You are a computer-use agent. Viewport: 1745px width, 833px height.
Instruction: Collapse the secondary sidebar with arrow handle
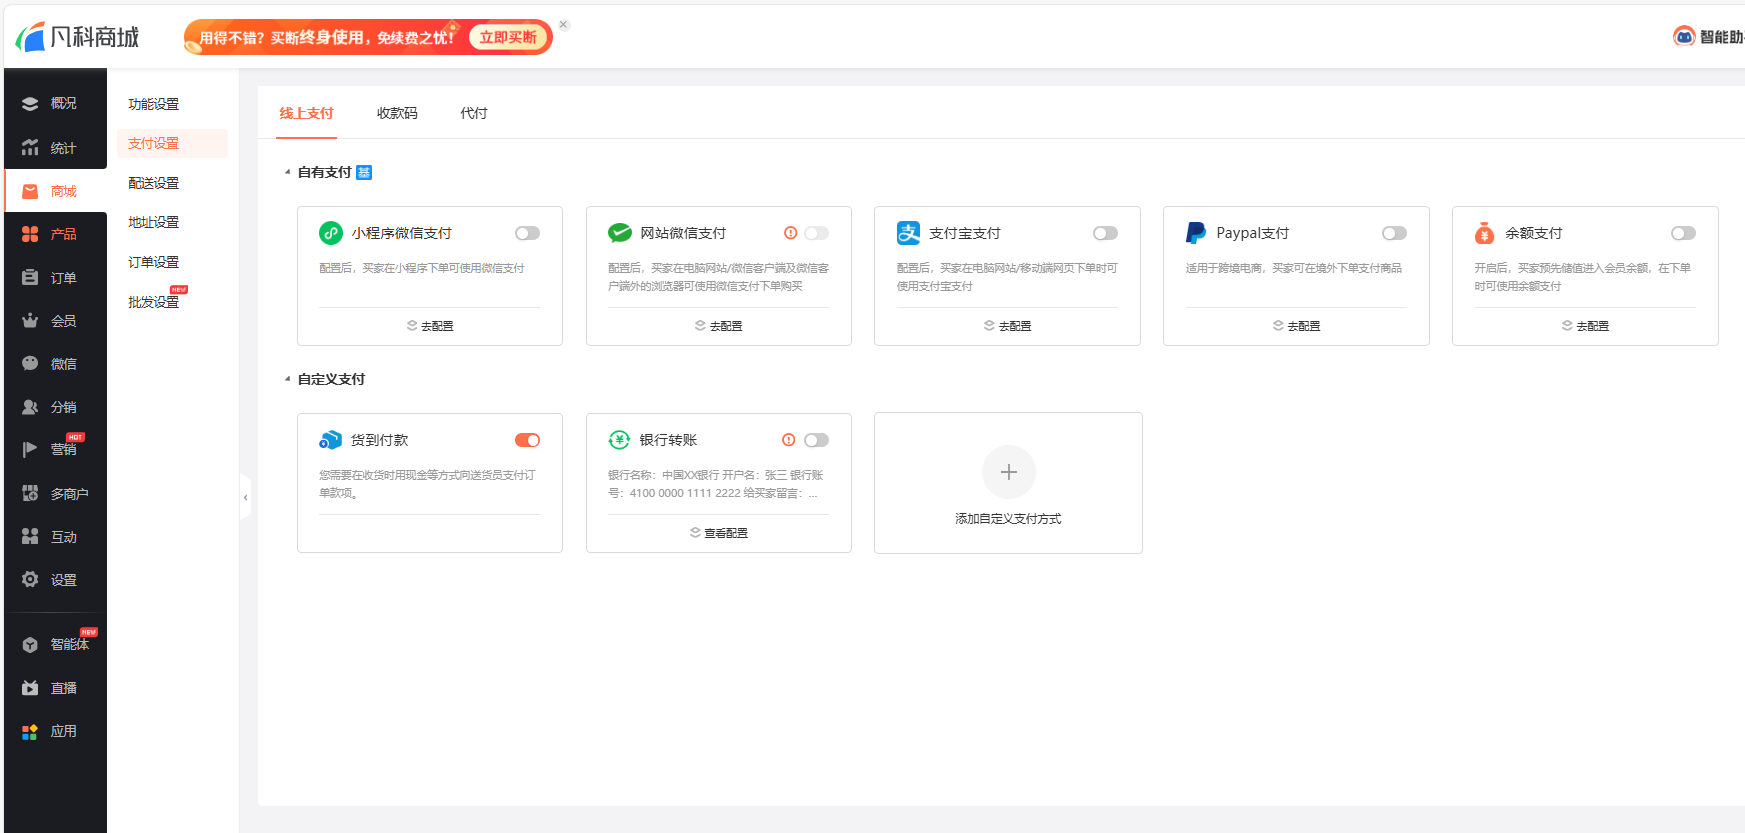click(245, 497)
